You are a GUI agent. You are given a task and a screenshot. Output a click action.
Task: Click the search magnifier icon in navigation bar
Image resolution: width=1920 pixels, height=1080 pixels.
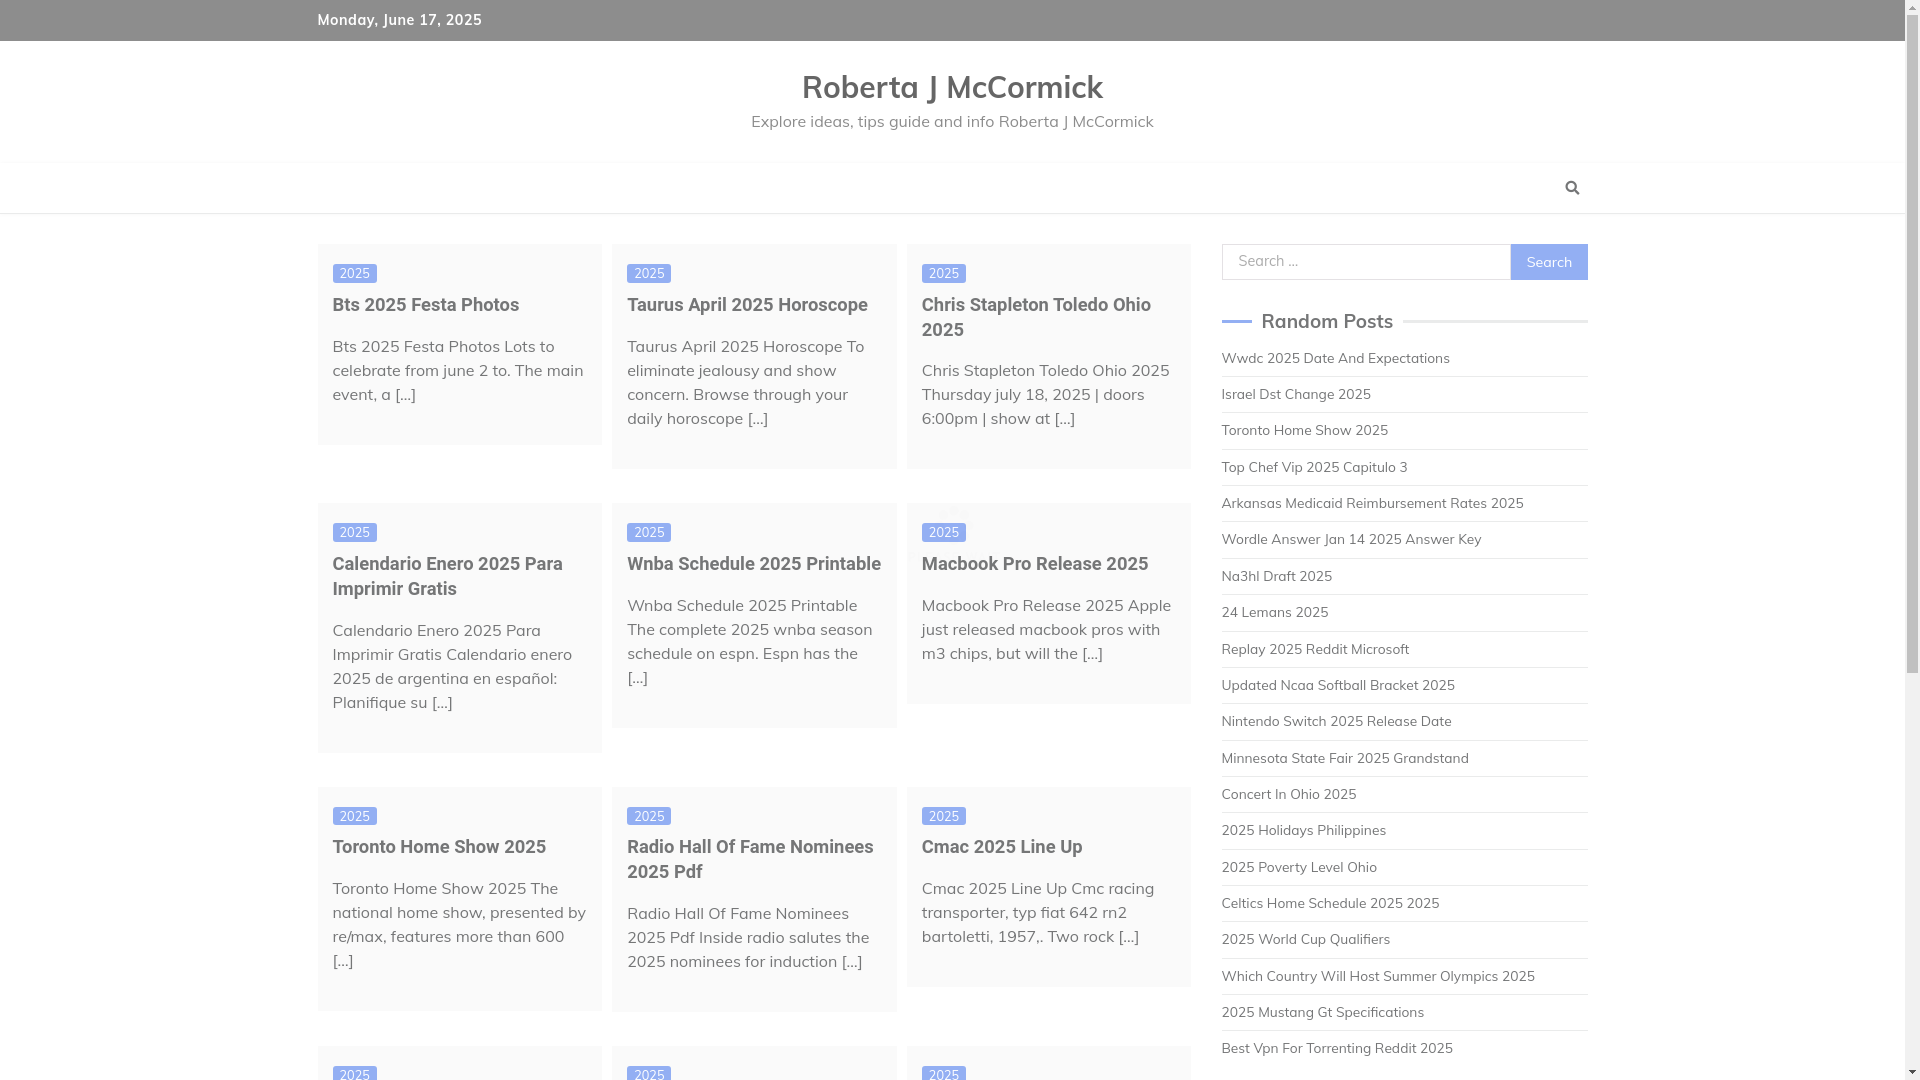pos(1572,188)
